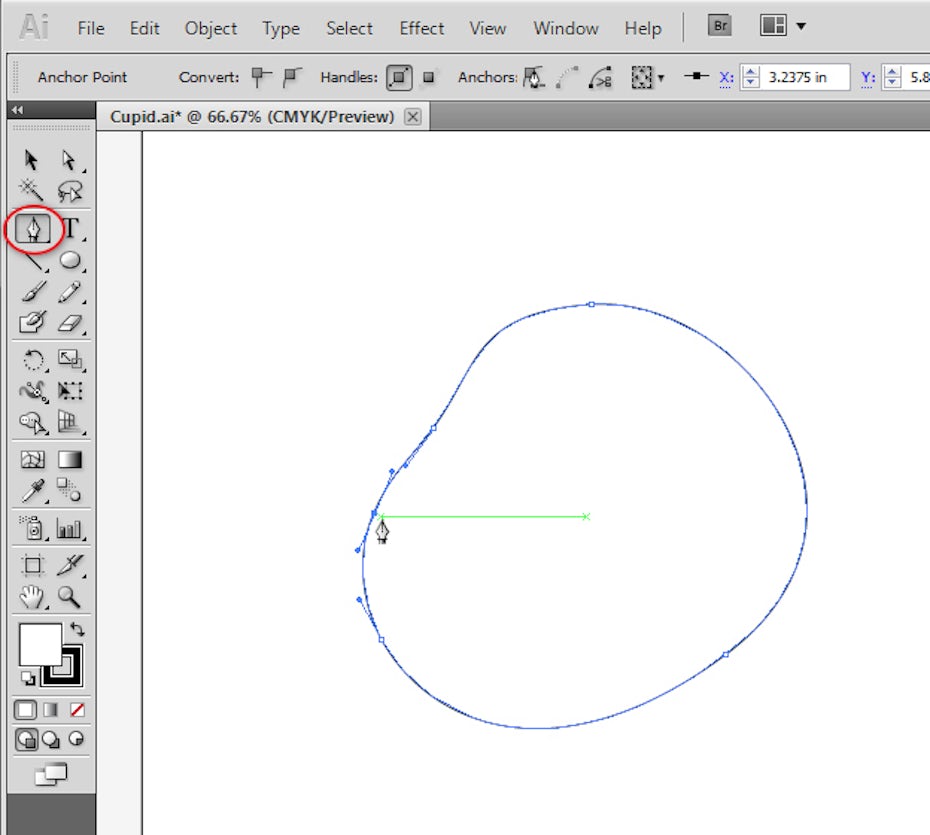Convert selected anchor points to smooth

pyautogui.click(x=292, y=77)
